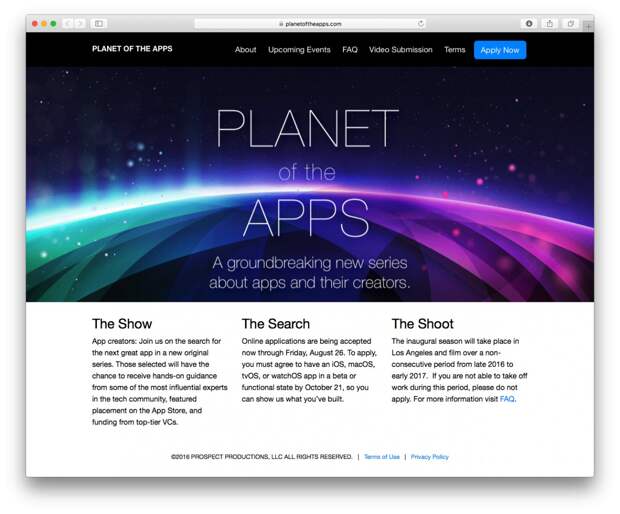Click the green fullscreen window button
This screenshot has width=620, height=514.
(x=53, y=24)
